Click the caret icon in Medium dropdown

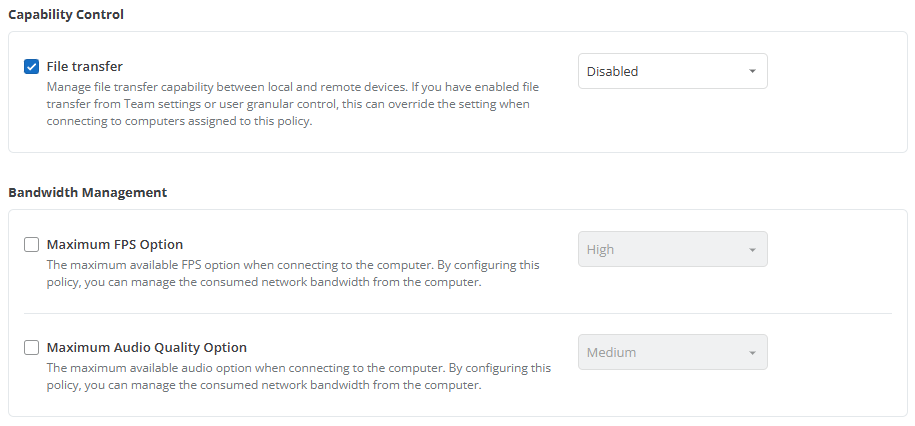coord(752,352)
